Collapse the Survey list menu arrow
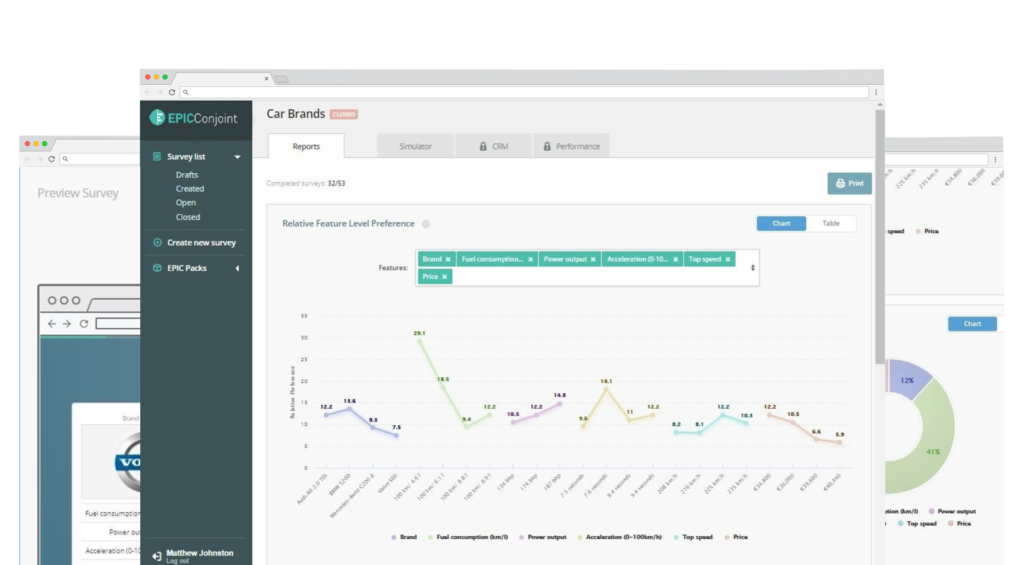Viewport: 1024px width, 565px height. pos(238,157)
